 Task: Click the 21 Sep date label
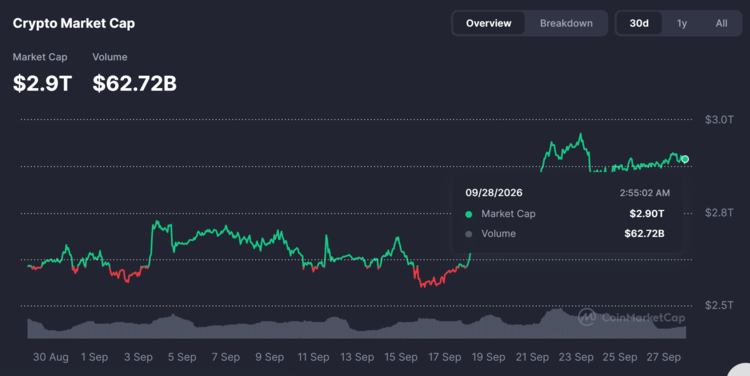pos(532,357)
